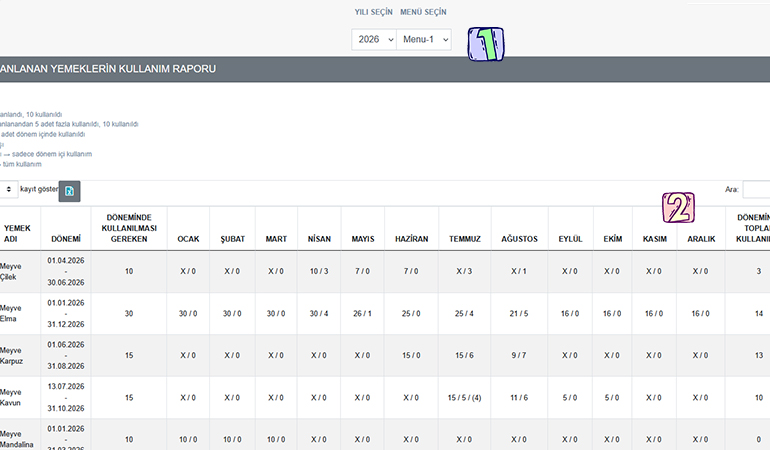
Task: Click the number 2 annotation badge
Action: tap(677, 208)
